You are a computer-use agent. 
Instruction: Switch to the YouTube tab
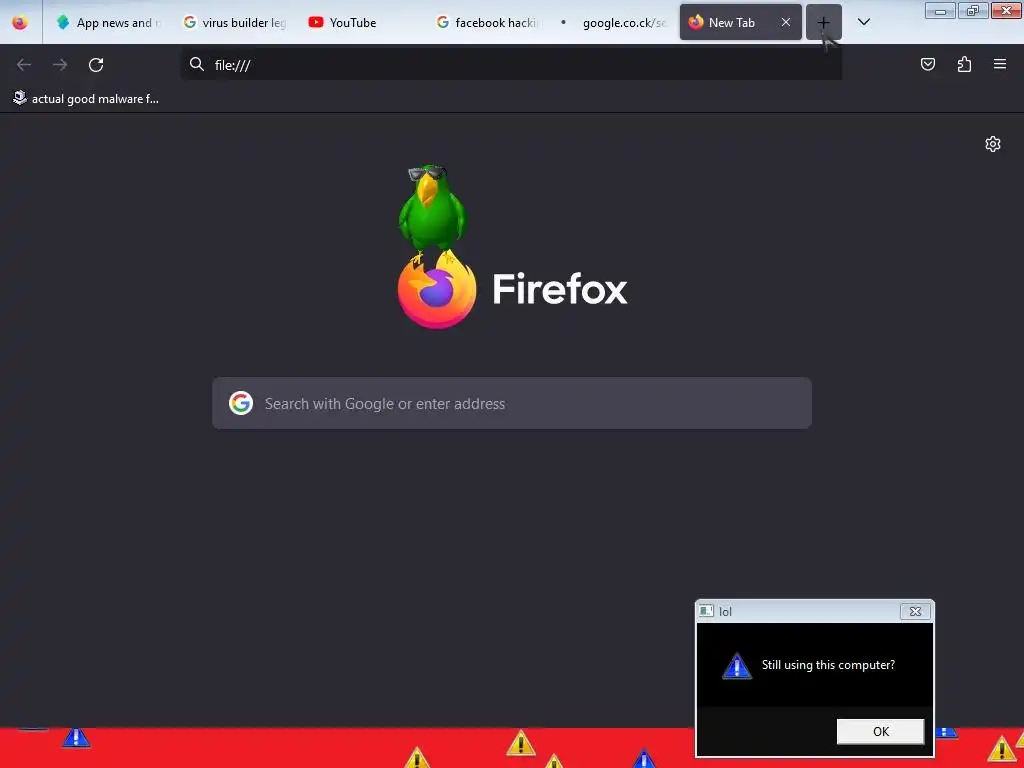click(361, 22)
